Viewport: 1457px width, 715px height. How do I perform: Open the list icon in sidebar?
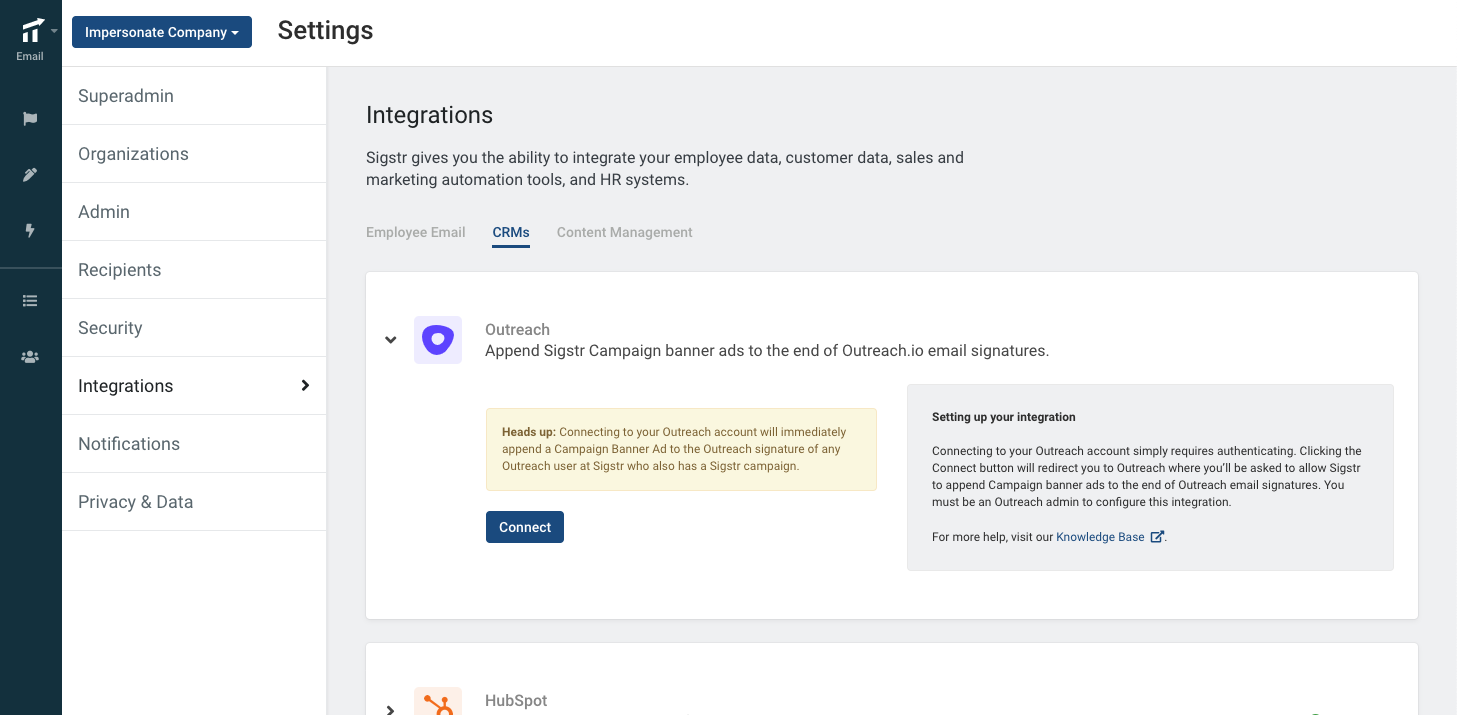[30, 300]
